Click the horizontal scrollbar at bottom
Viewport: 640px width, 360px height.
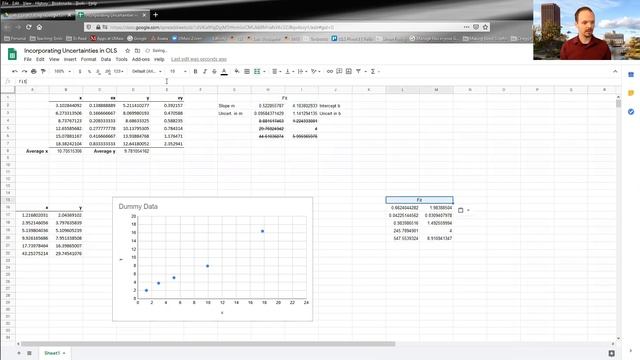208,344
